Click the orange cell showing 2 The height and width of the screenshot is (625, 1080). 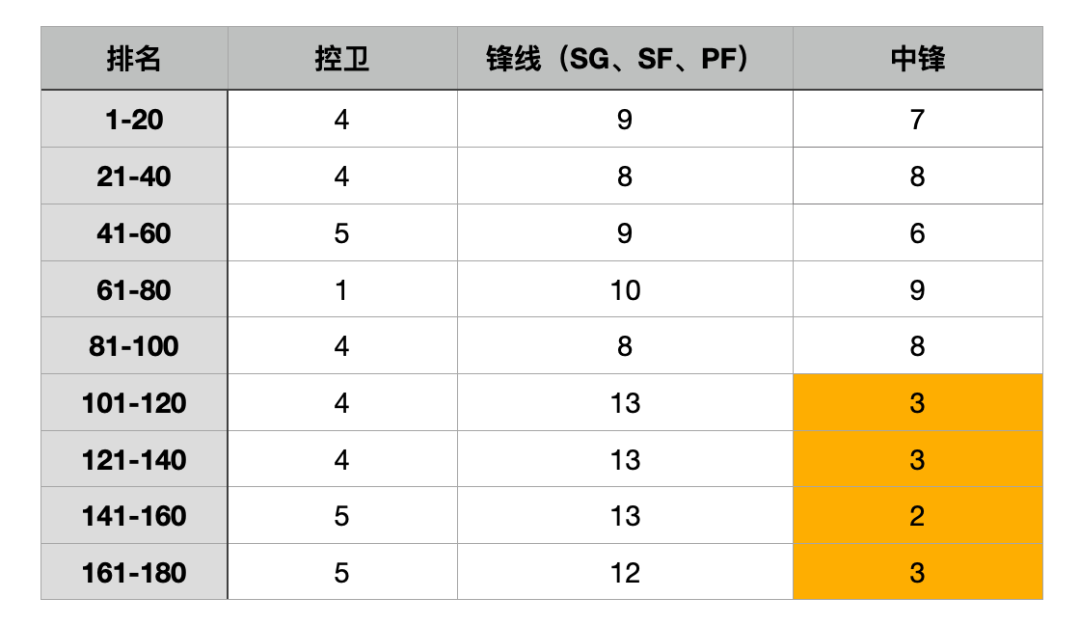pyautogui.click(x=917, y=515)
